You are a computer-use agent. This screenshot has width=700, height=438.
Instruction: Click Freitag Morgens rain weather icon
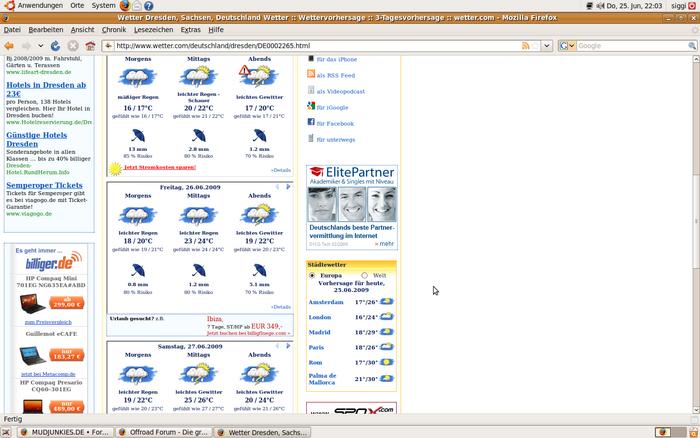coord(138,215)
